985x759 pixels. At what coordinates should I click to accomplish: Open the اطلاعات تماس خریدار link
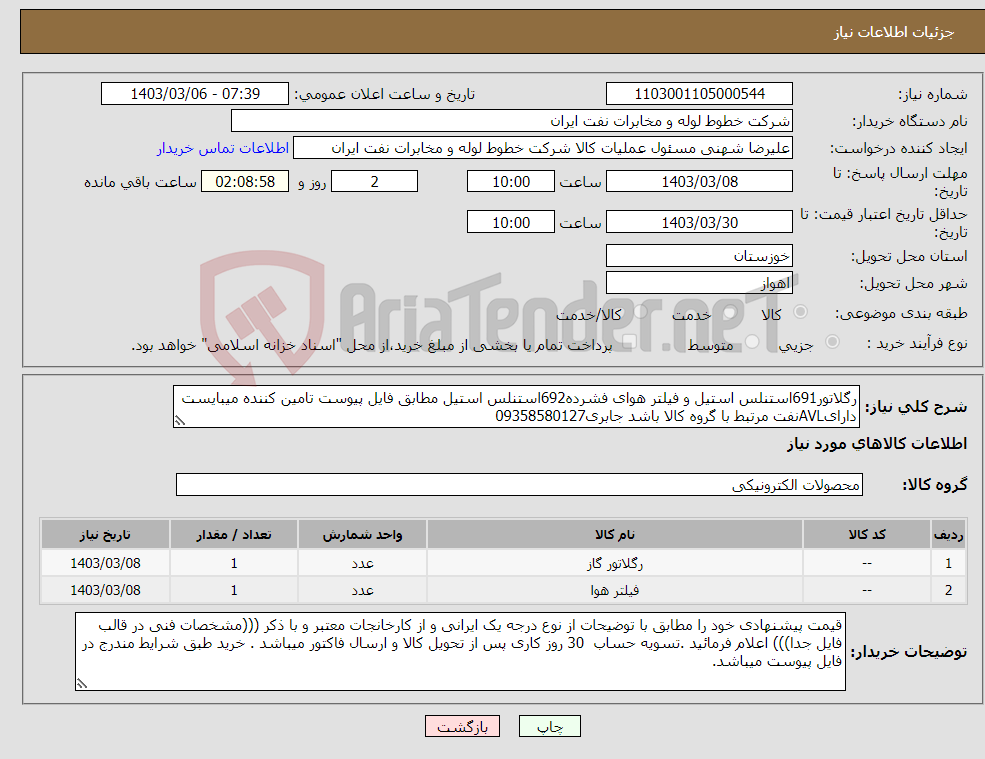click(223, 148)
